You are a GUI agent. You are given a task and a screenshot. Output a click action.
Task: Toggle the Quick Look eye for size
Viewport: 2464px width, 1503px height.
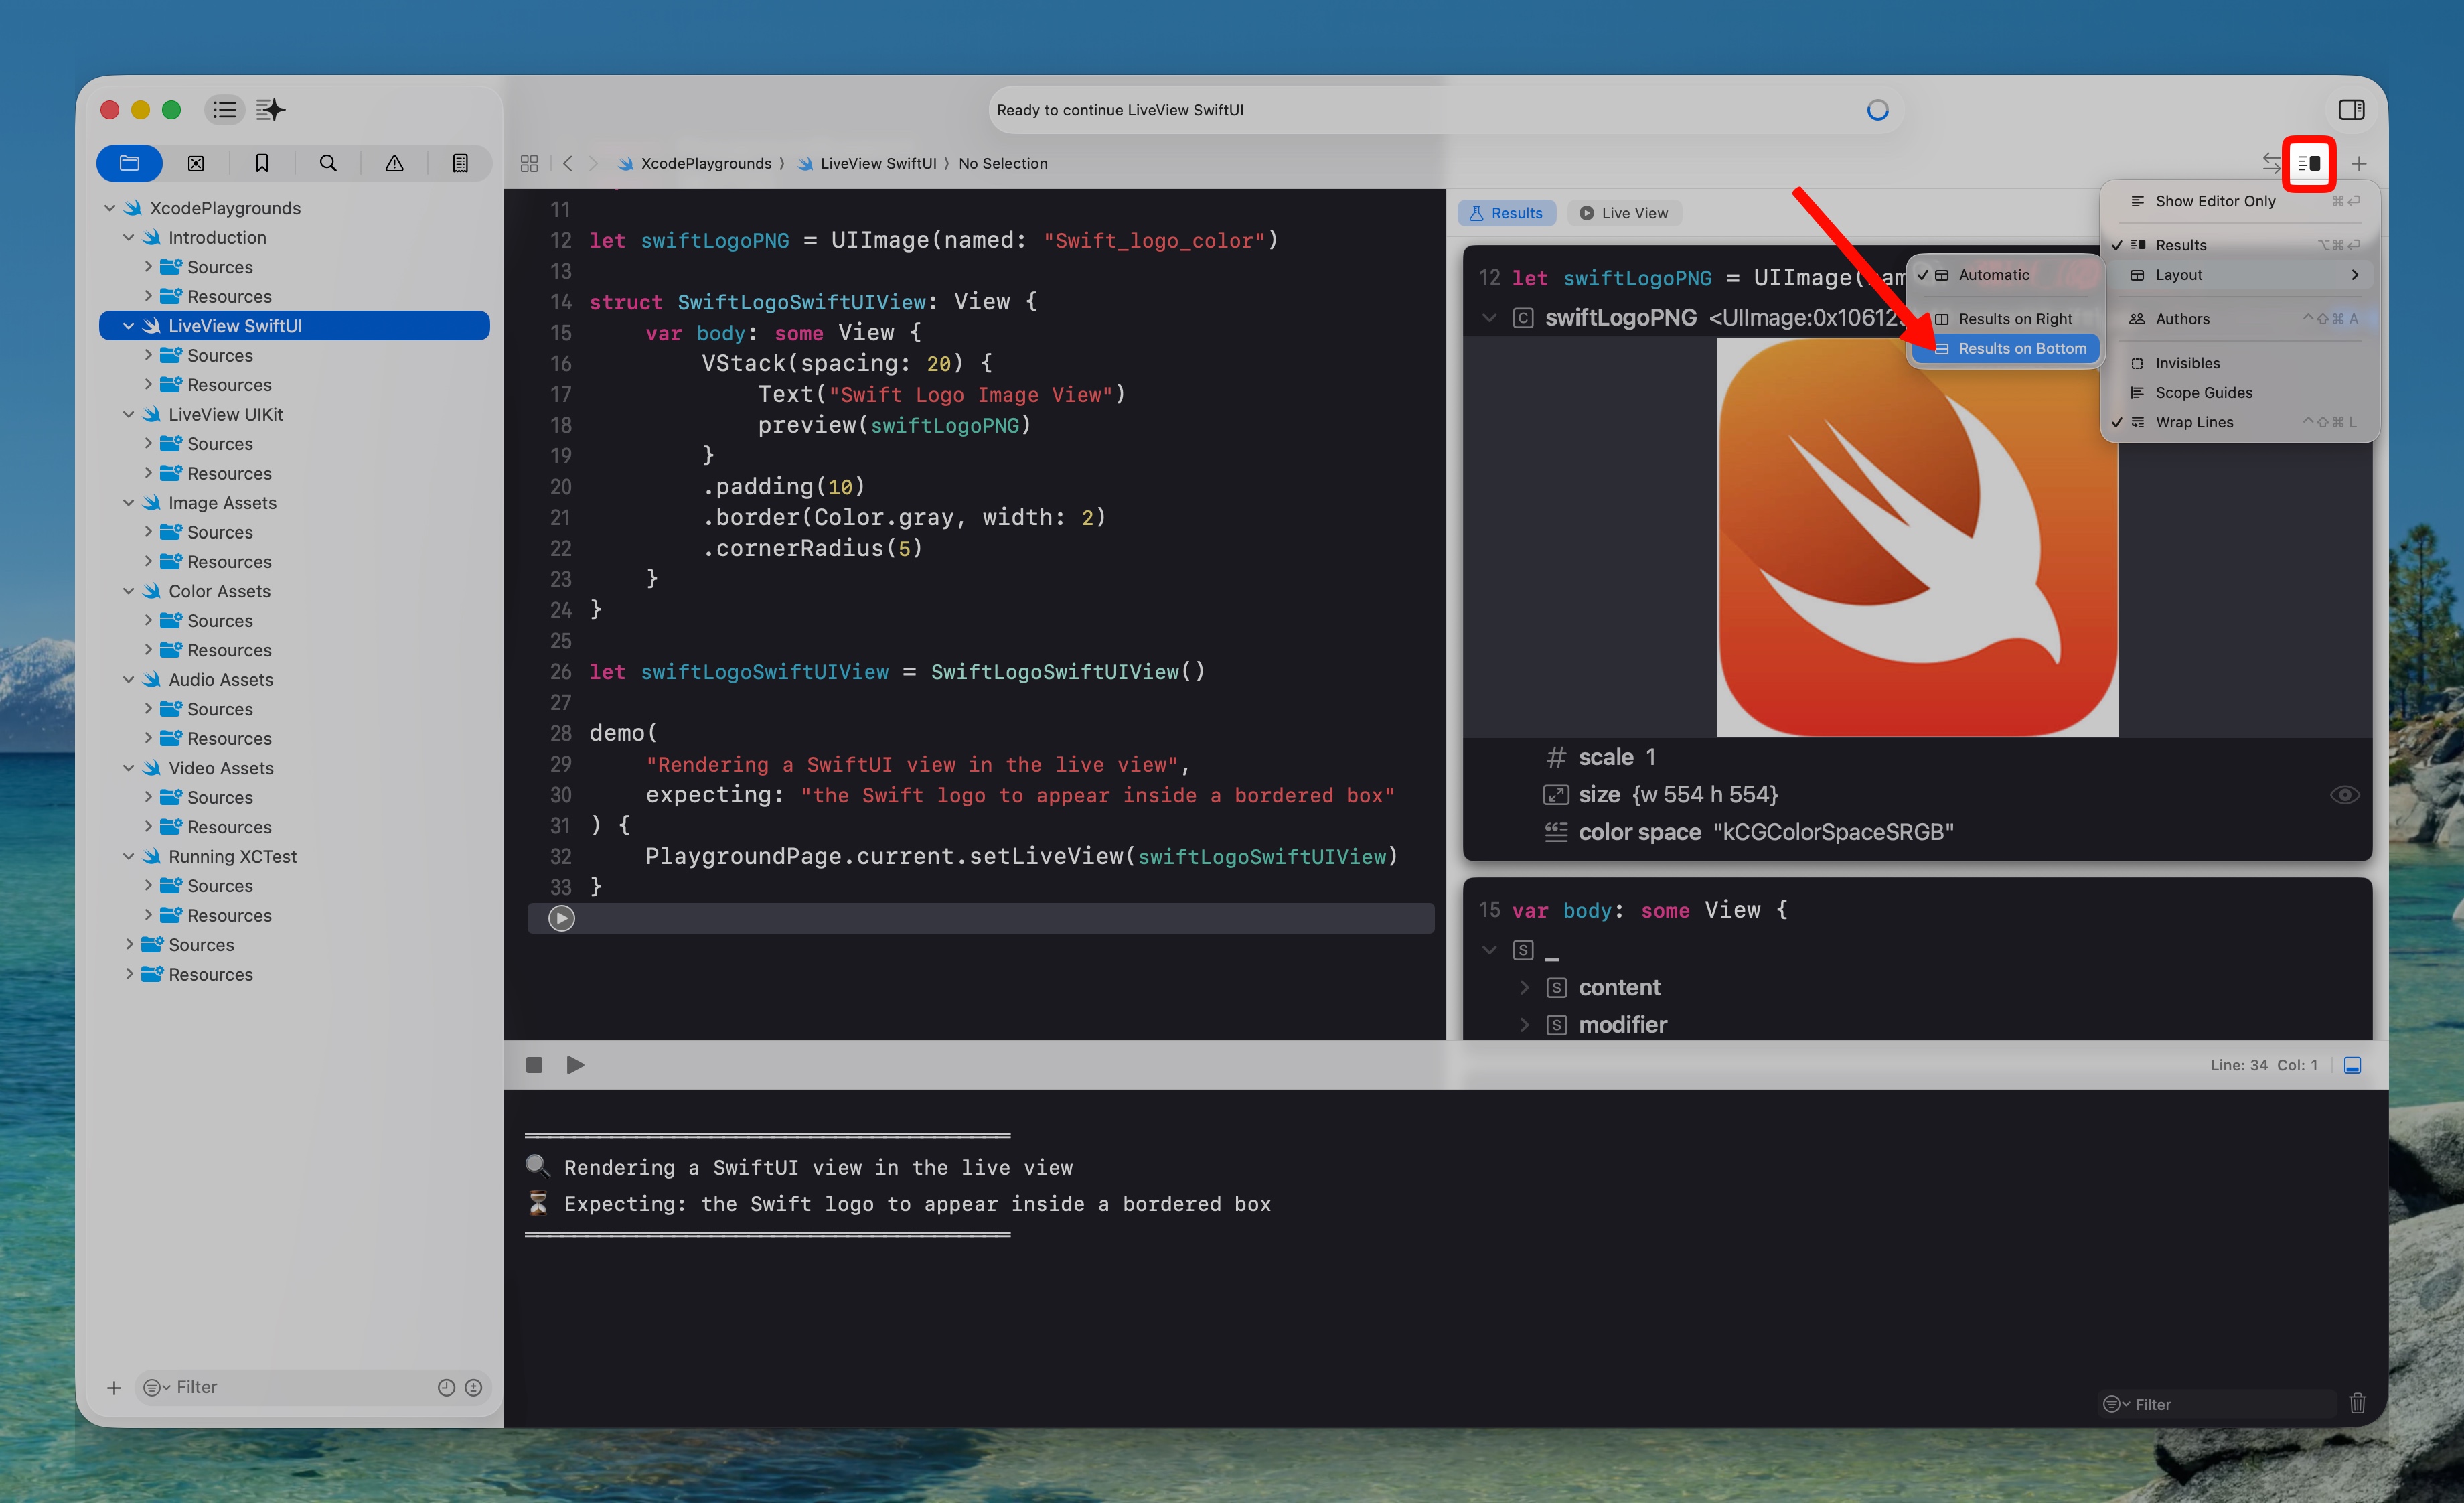pyautogui.click(x=2344, y=795)
